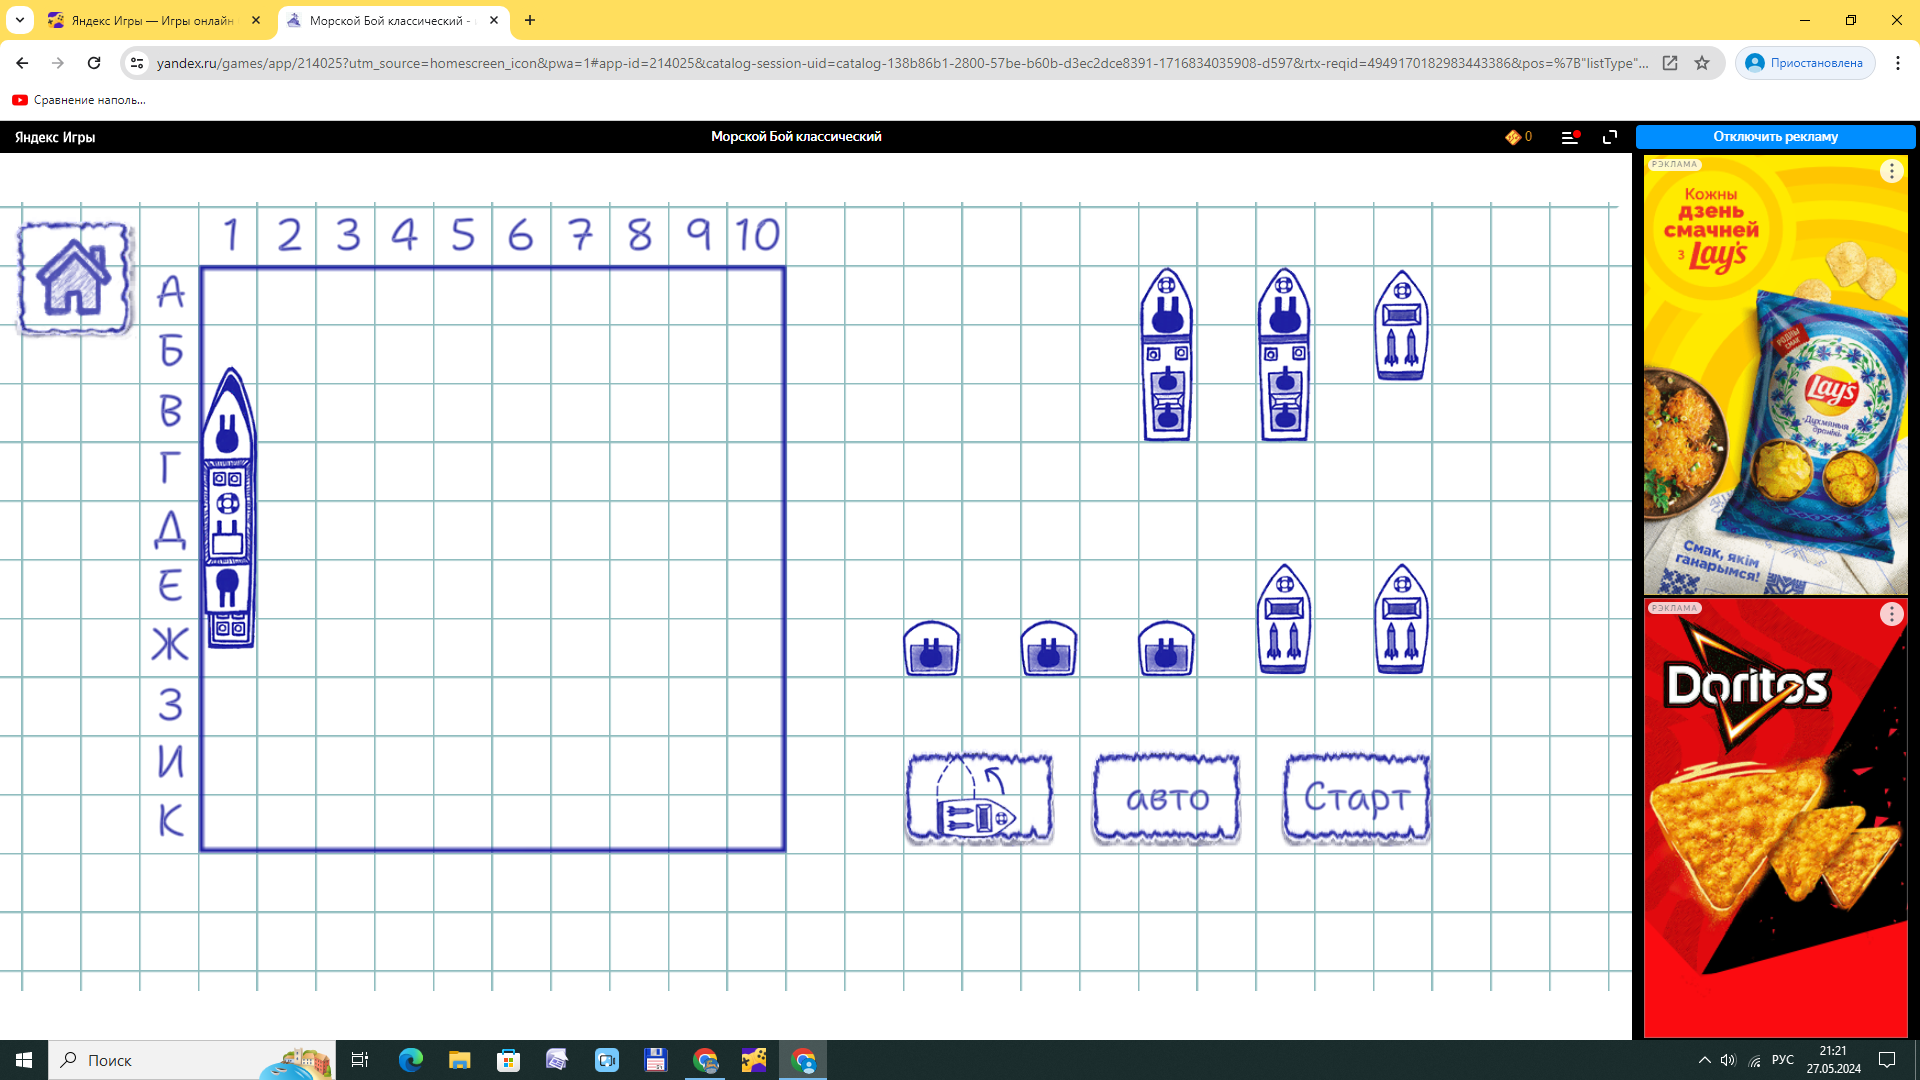The height and width of the screenshot is (1080, 1920).
Task: Switch to the Яндекс Игры tab
Action: tap(150, 20)
